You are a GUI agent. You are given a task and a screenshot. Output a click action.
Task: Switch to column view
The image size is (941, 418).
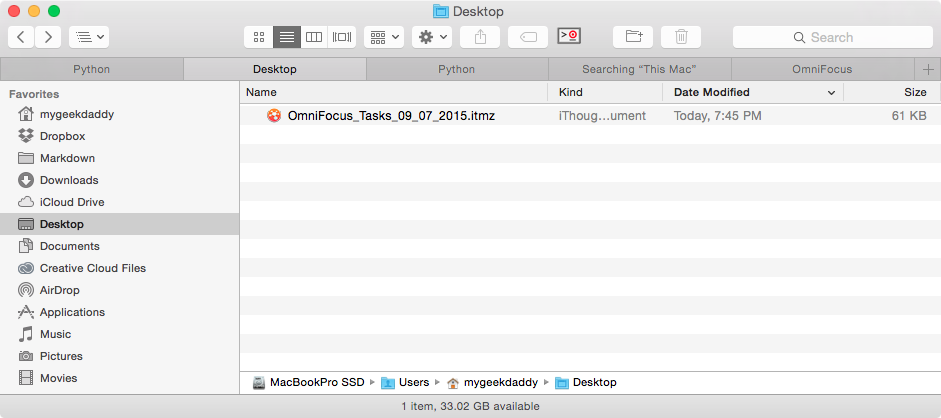[314, 37]
